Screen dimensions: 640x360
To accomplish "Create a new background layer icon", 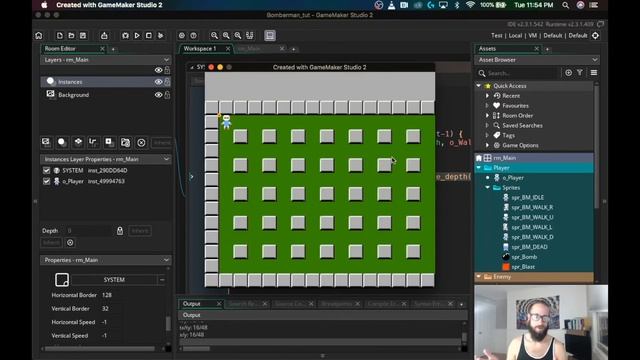I will coord(46,142).
